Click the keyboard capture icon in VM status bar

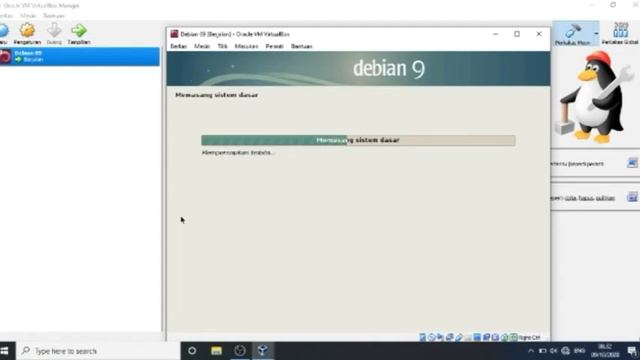click(513, 337)
